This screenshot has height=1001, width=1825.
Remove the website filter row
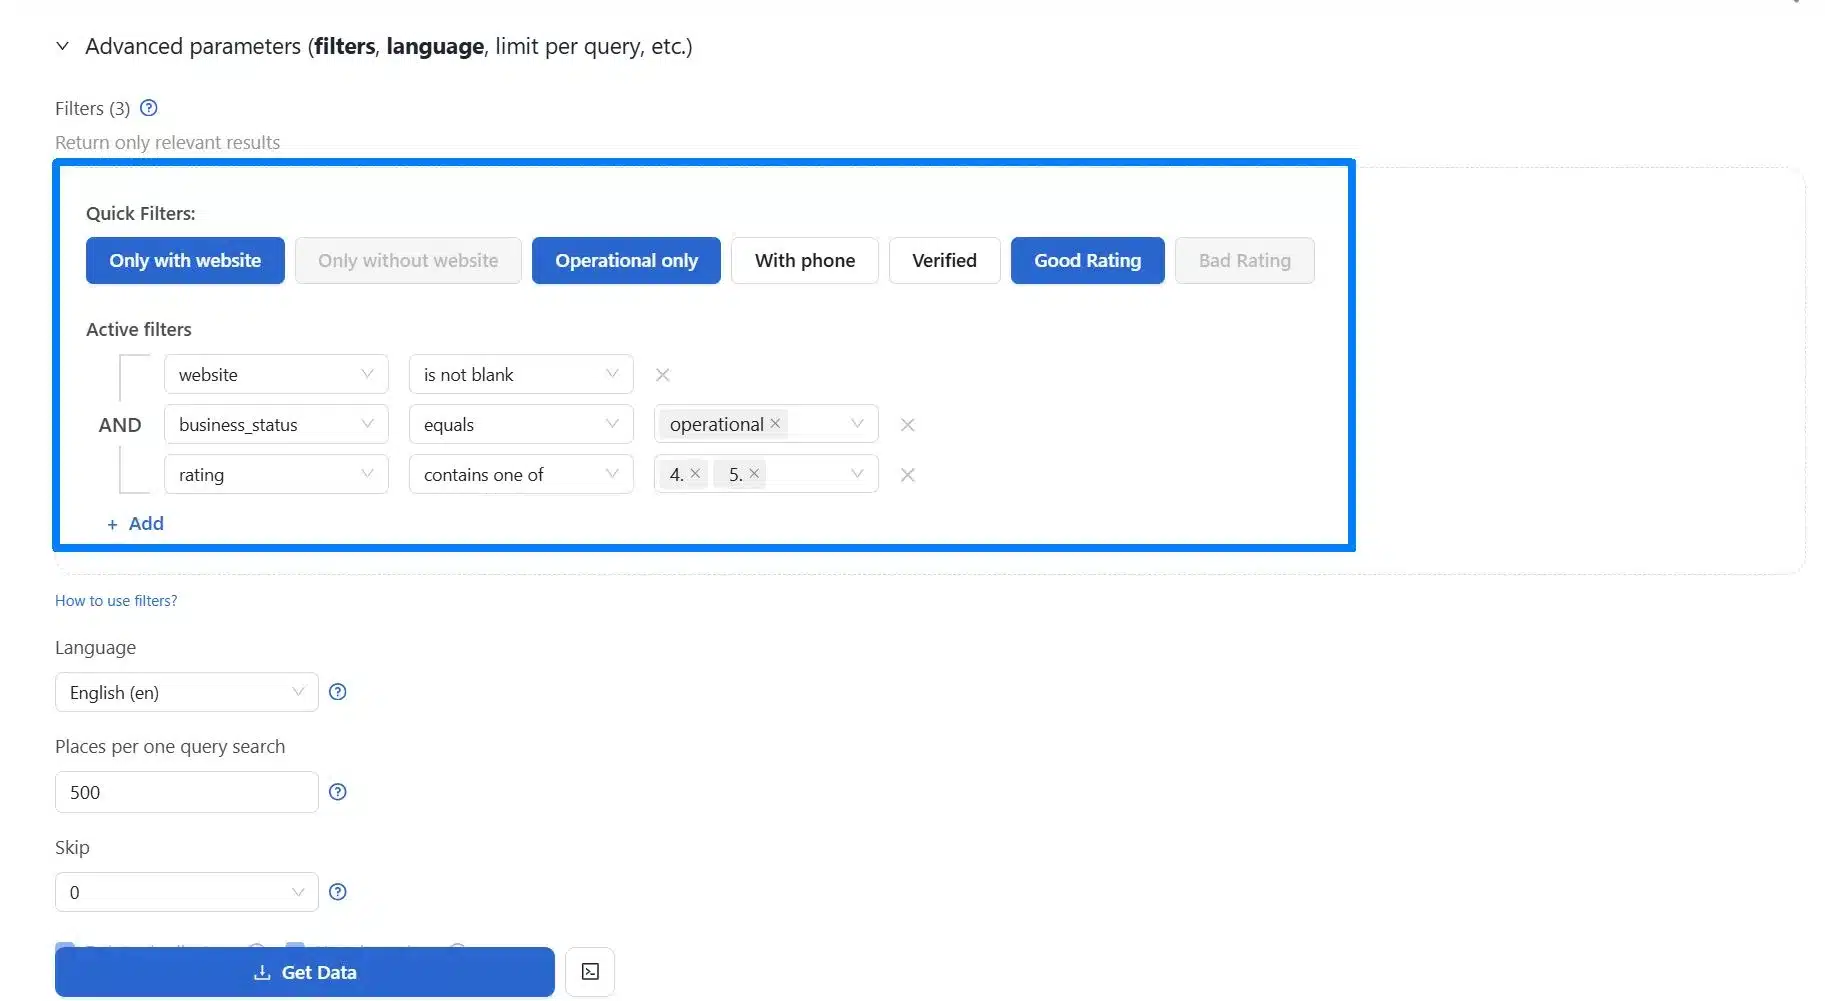pyautogui.click(x=662, y=375)
